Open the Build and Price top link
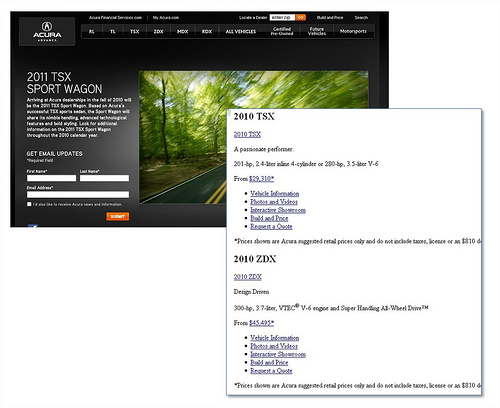This screenshot has height=408, width=500. click(x=330, y=17)
